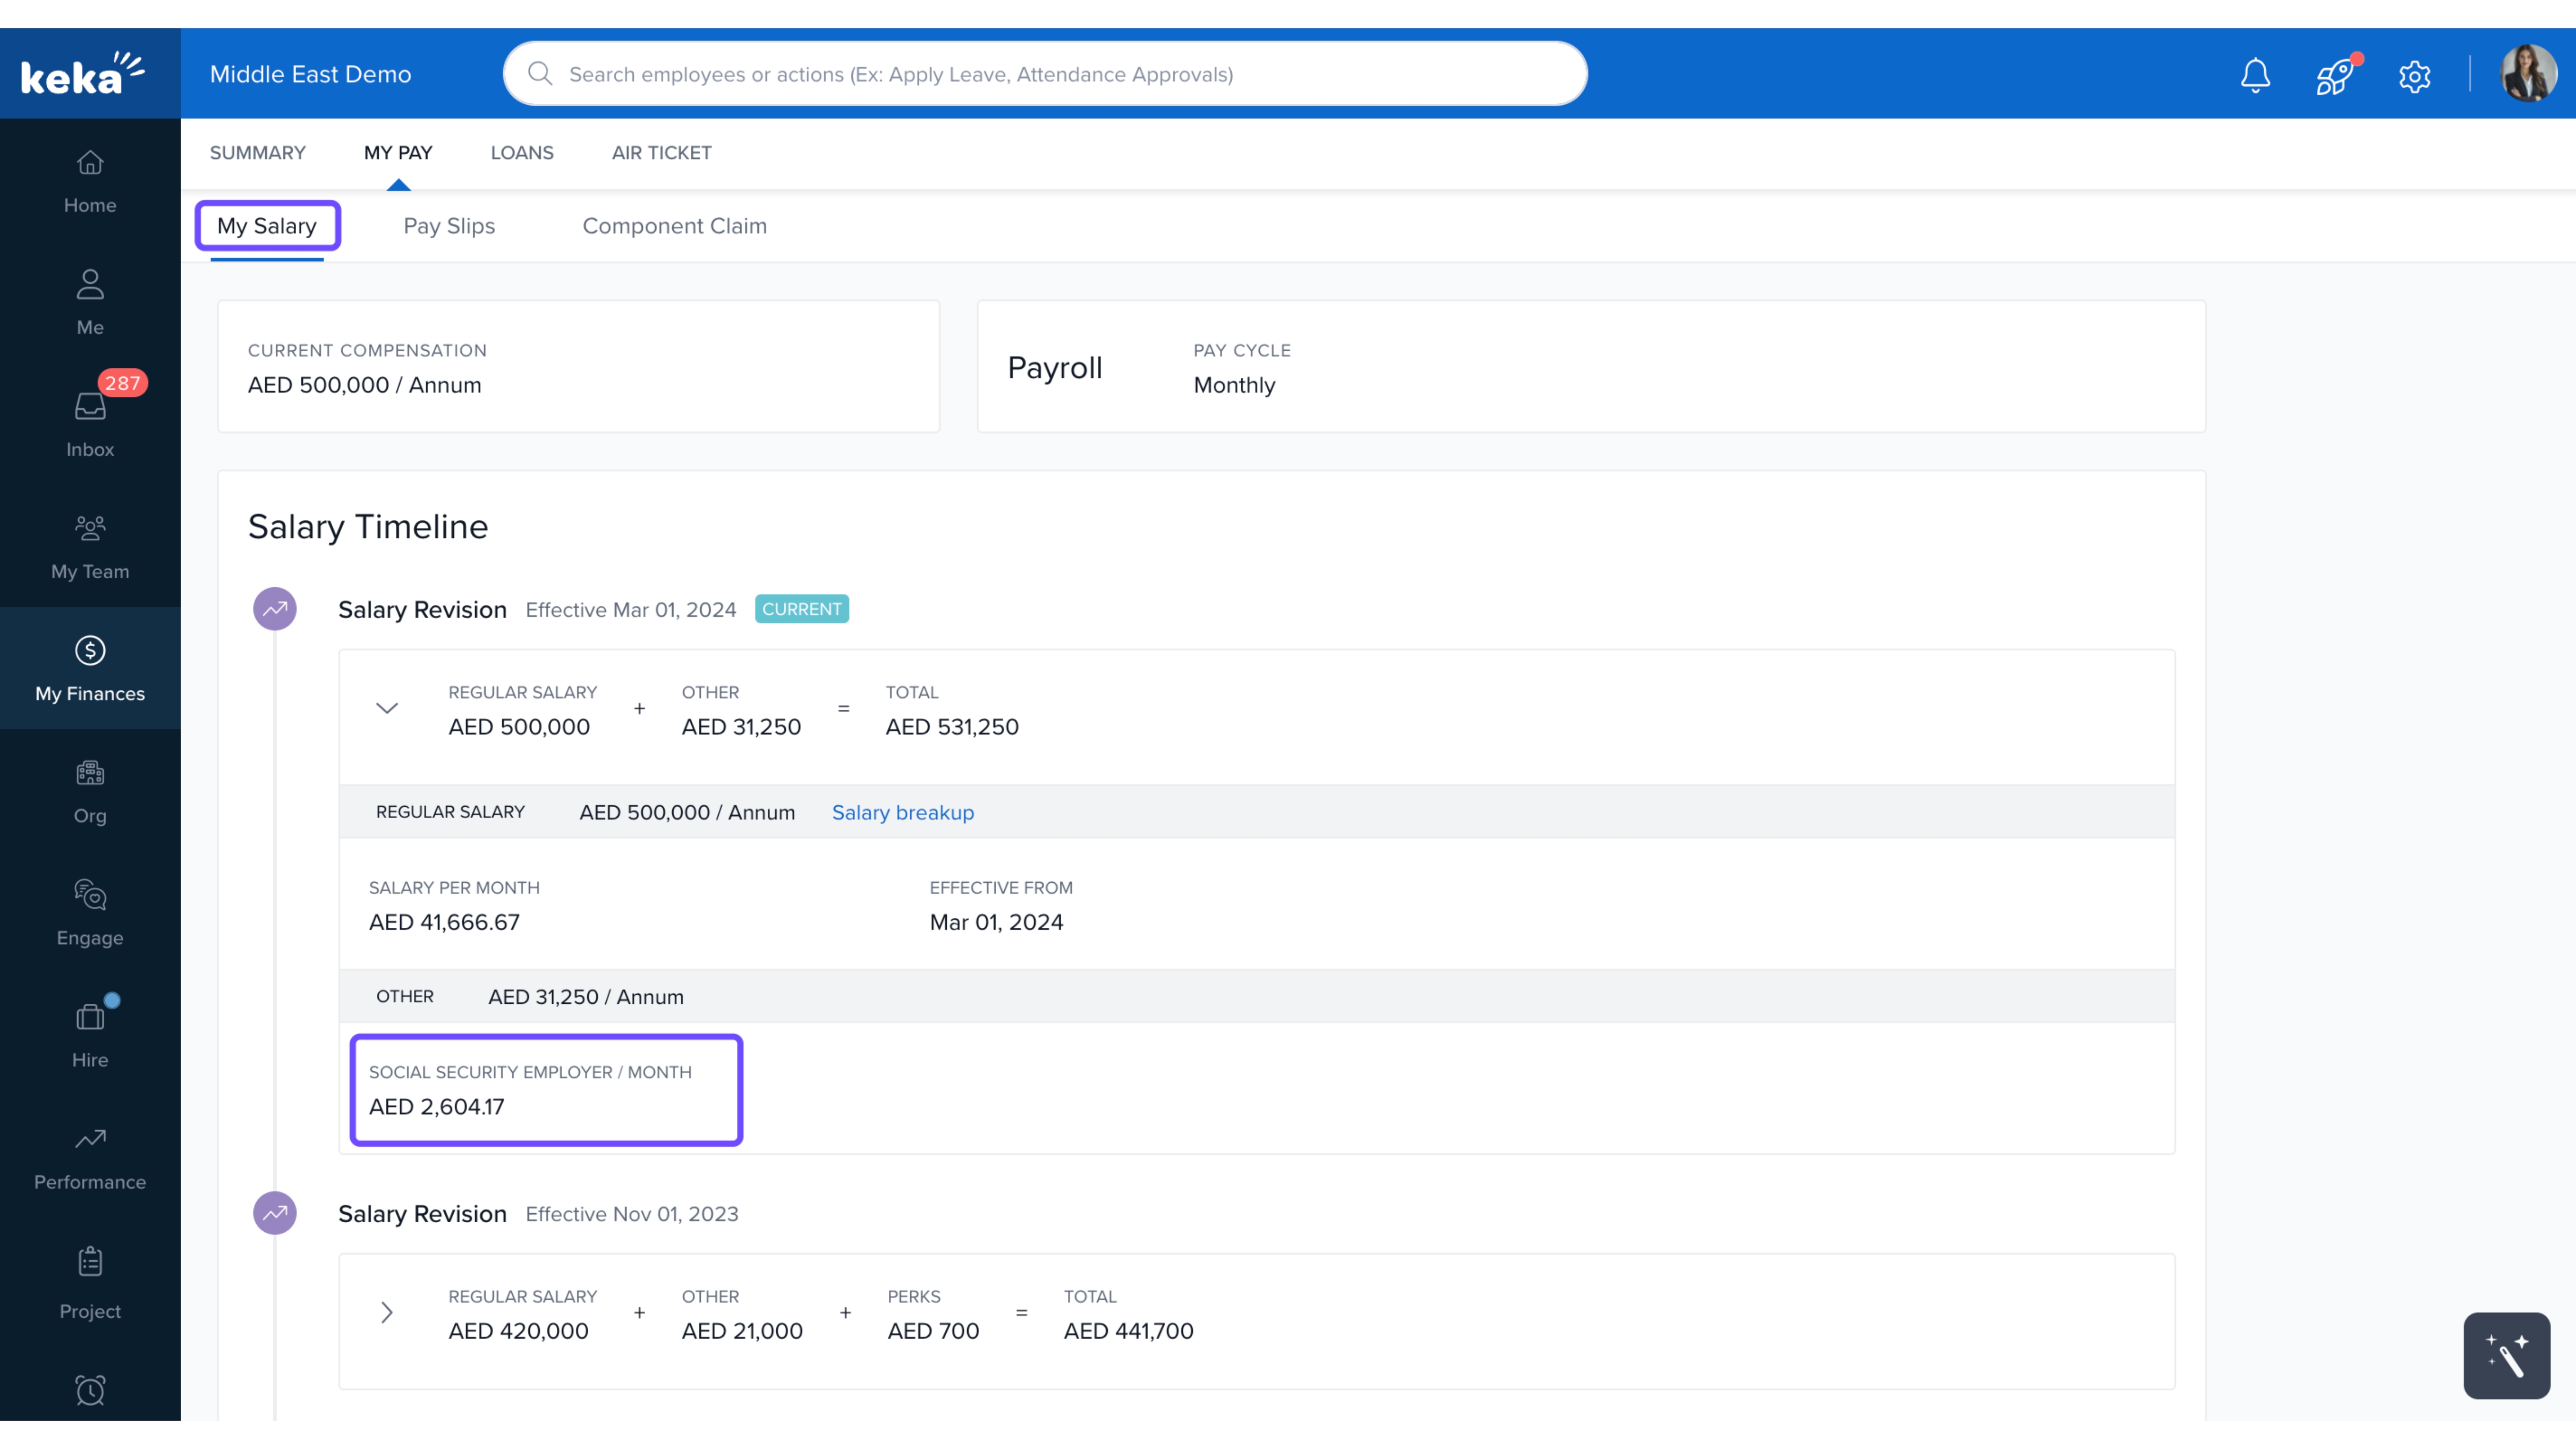Click the rocket icon in header
2576x1449 pixels.
2334,75
